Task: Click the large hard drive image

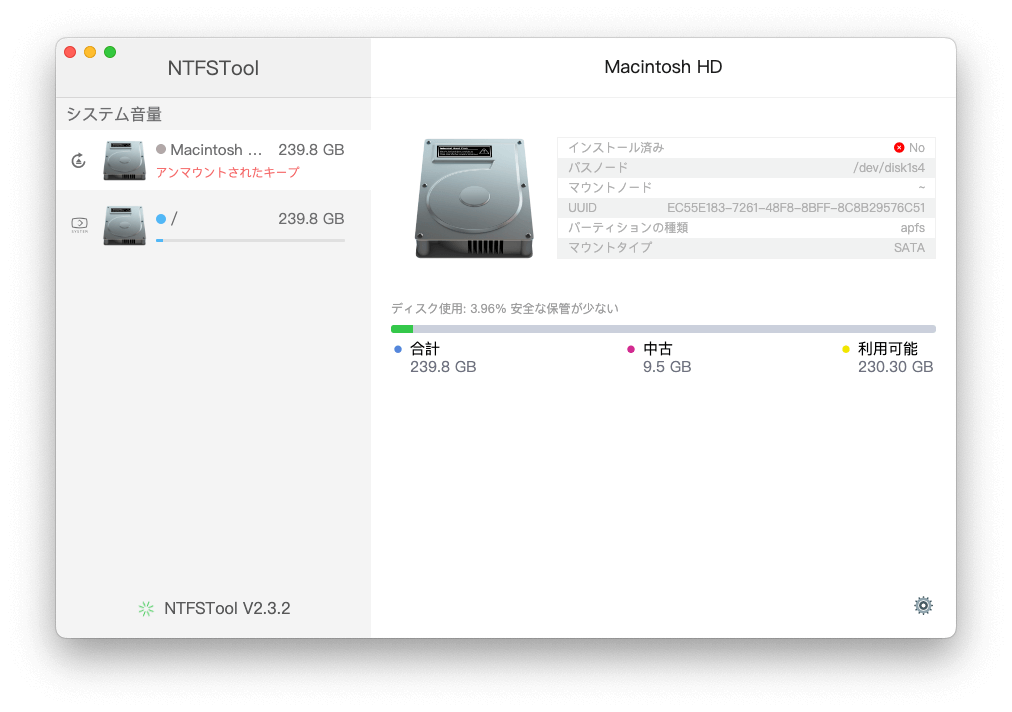Action: click(x=474, y=198)
